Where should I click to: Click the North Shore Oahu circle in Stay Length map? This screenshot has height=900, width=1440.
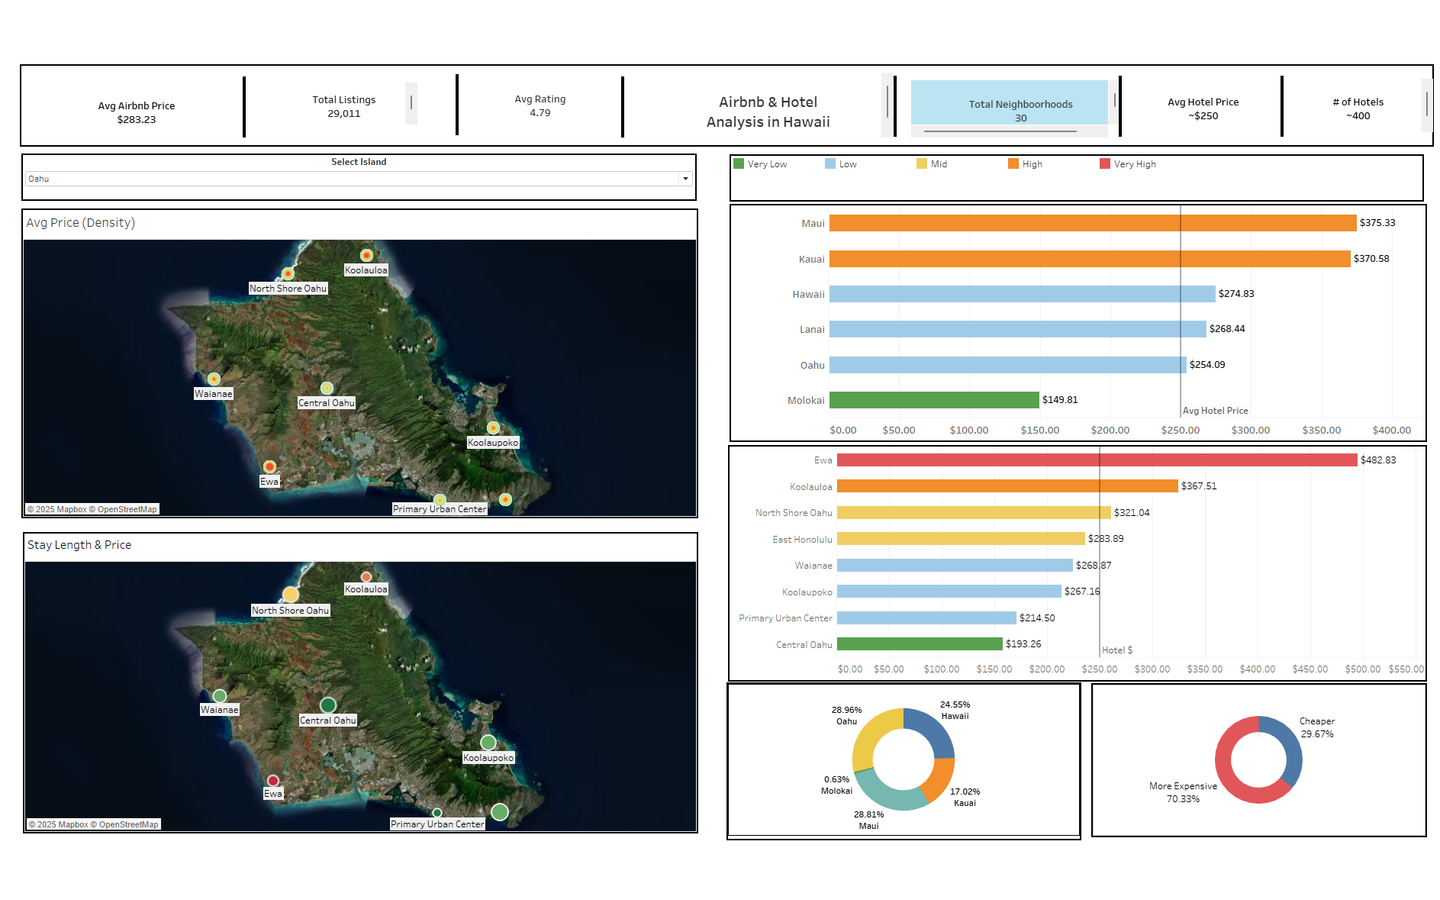point(291,595)
